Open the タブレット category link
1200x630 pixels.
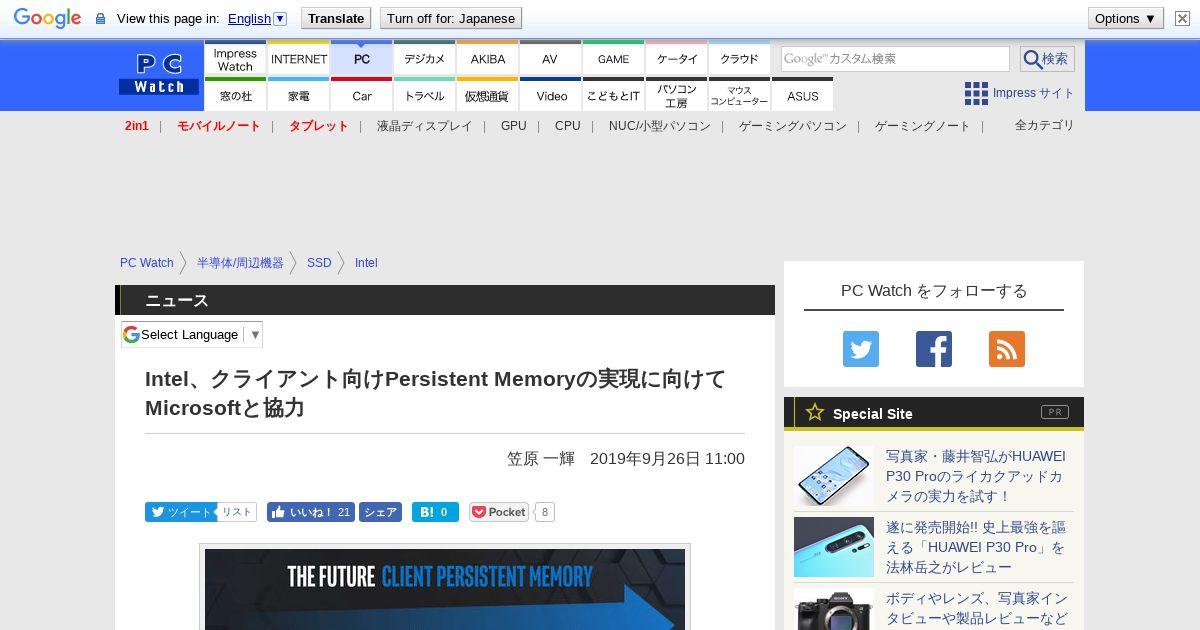click(x=319, y=126)
